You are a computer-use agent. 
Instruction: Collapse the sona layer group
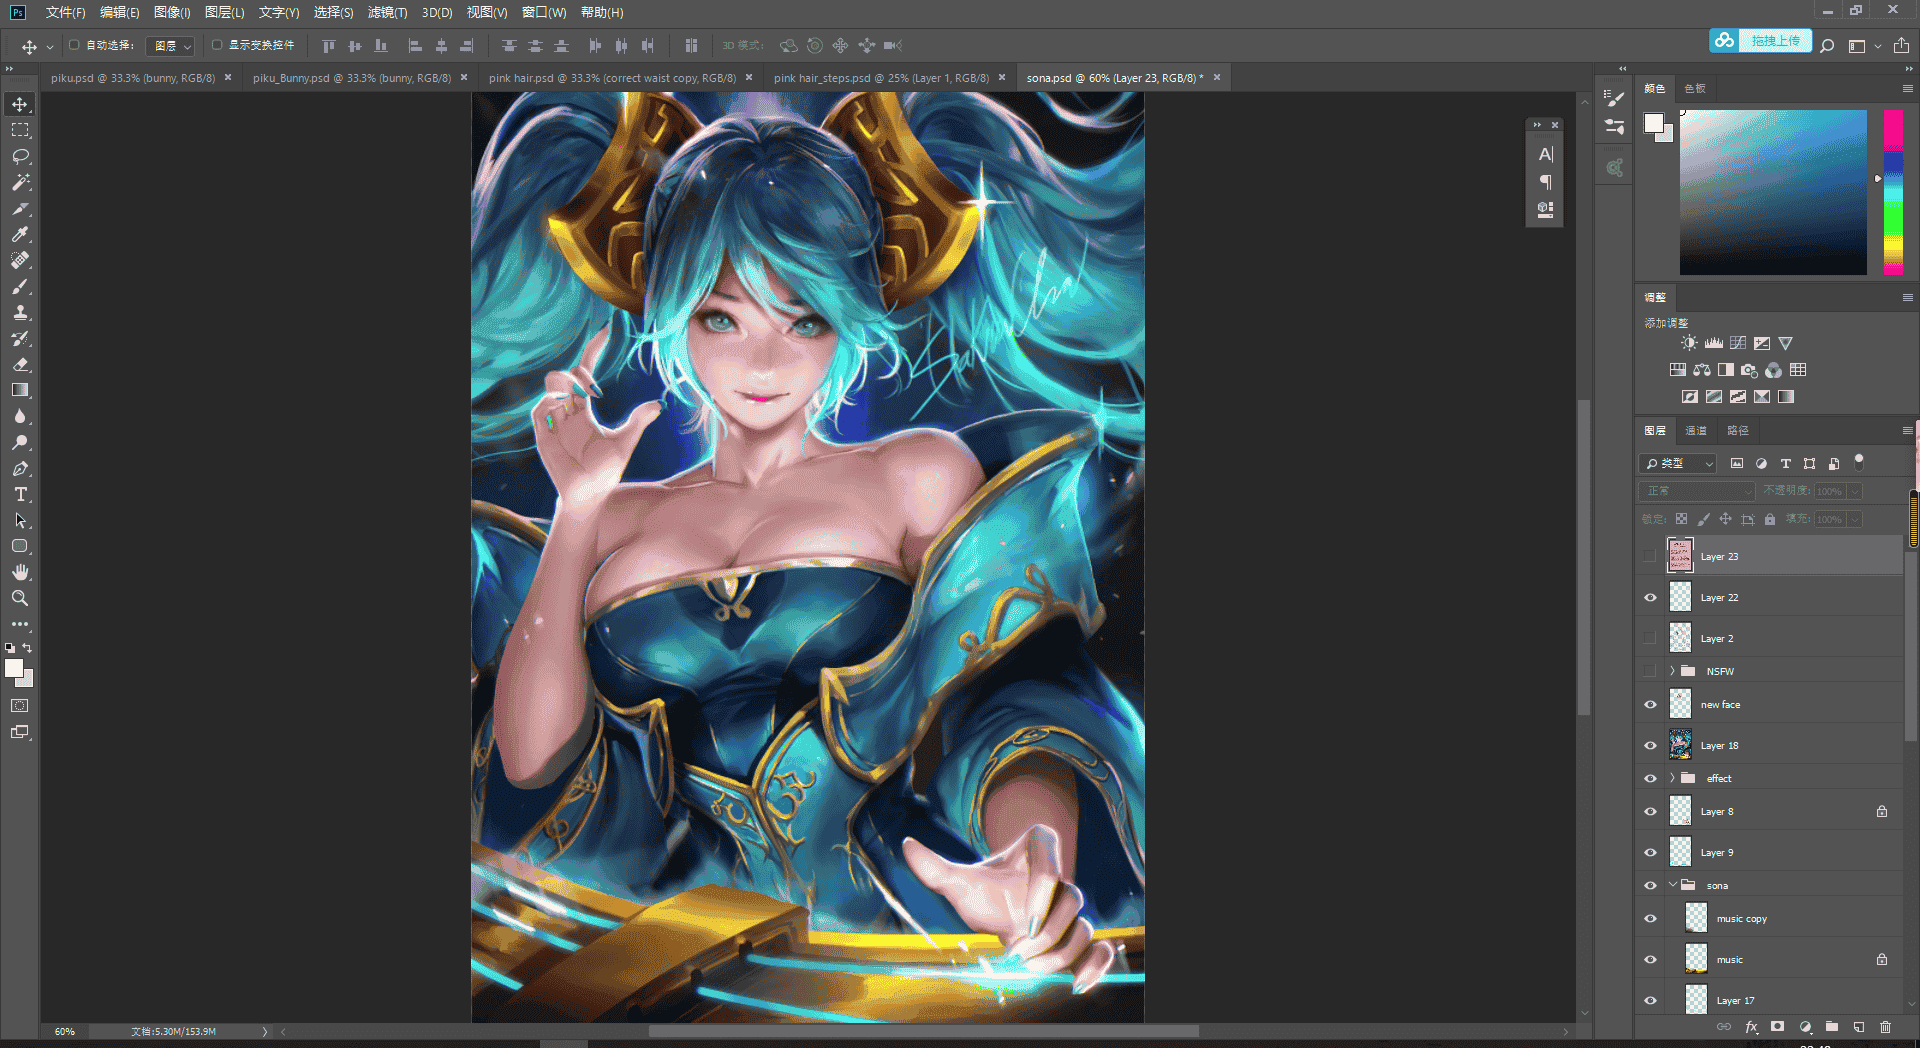click(1672, 885)
